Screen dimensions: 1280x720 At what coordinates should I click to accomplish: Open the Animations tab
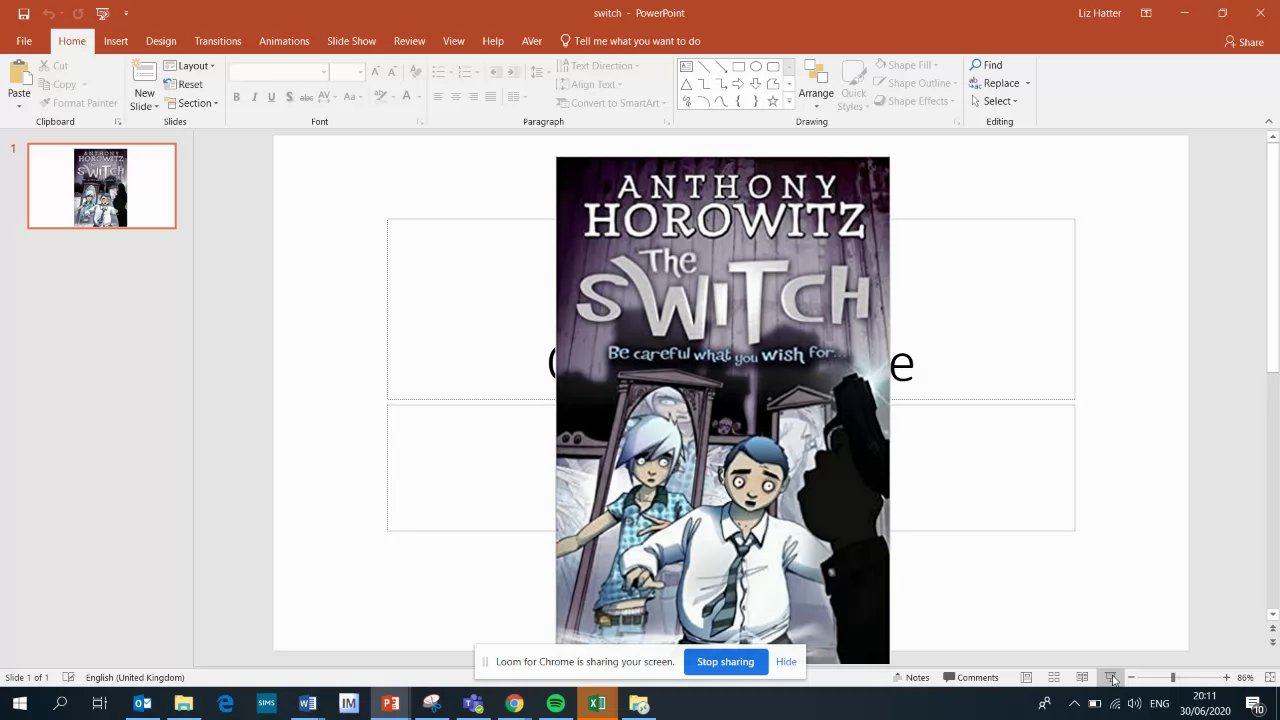pyautogui.click(x=284, y=41)
